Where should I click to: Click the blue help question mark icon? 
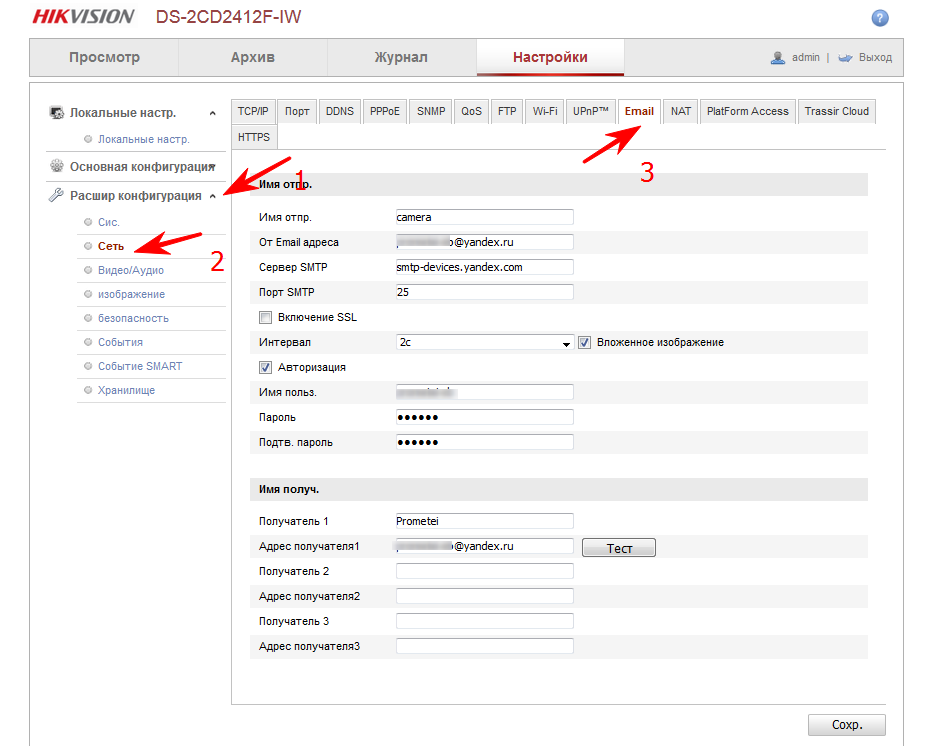[x=880, y=18]
